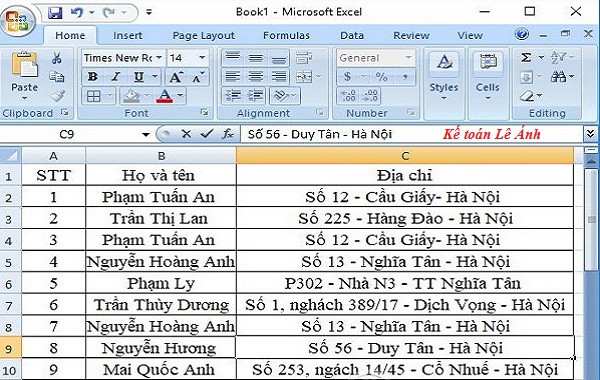The width and height of the screenshot is (600, 380).
Task: Toggle Underline formatting
Action: pyautogui.click(x=139, y=77)
